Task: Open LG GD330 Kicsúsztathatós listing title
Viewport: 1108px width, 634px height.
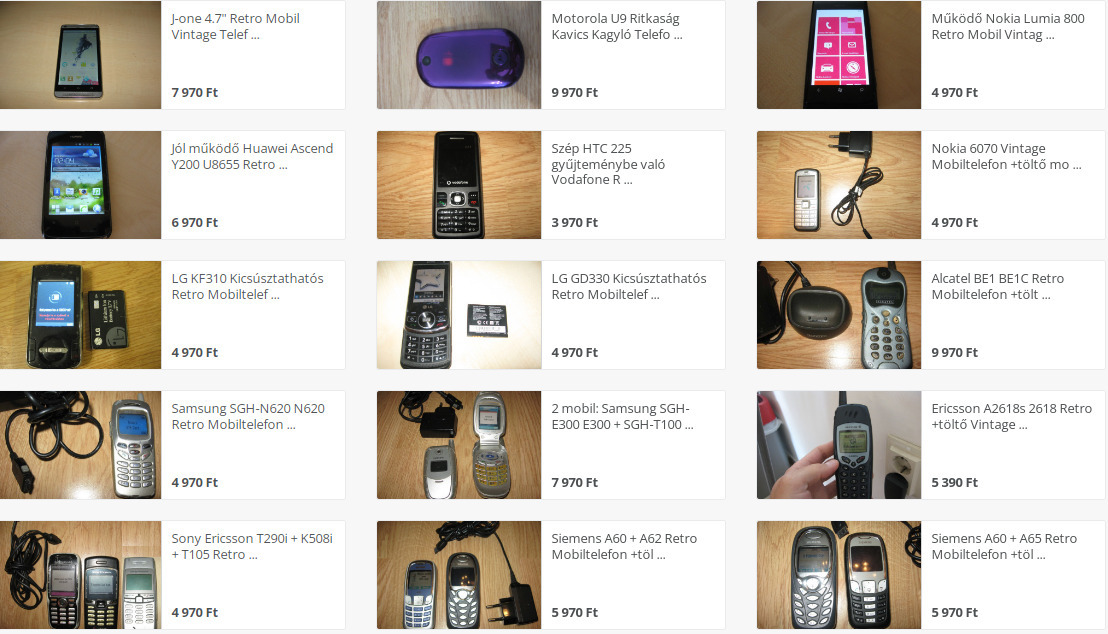Action: [629, 286]
